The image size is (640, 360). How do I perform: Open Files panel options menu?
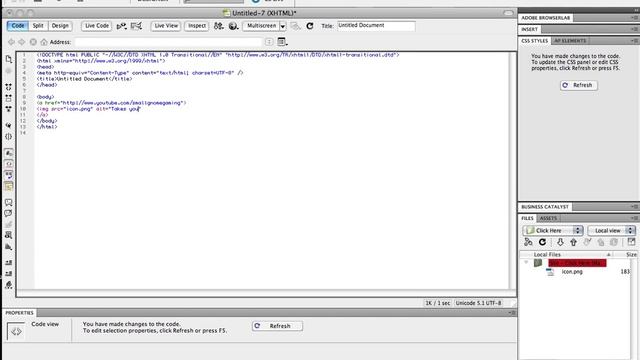point(634,218)
